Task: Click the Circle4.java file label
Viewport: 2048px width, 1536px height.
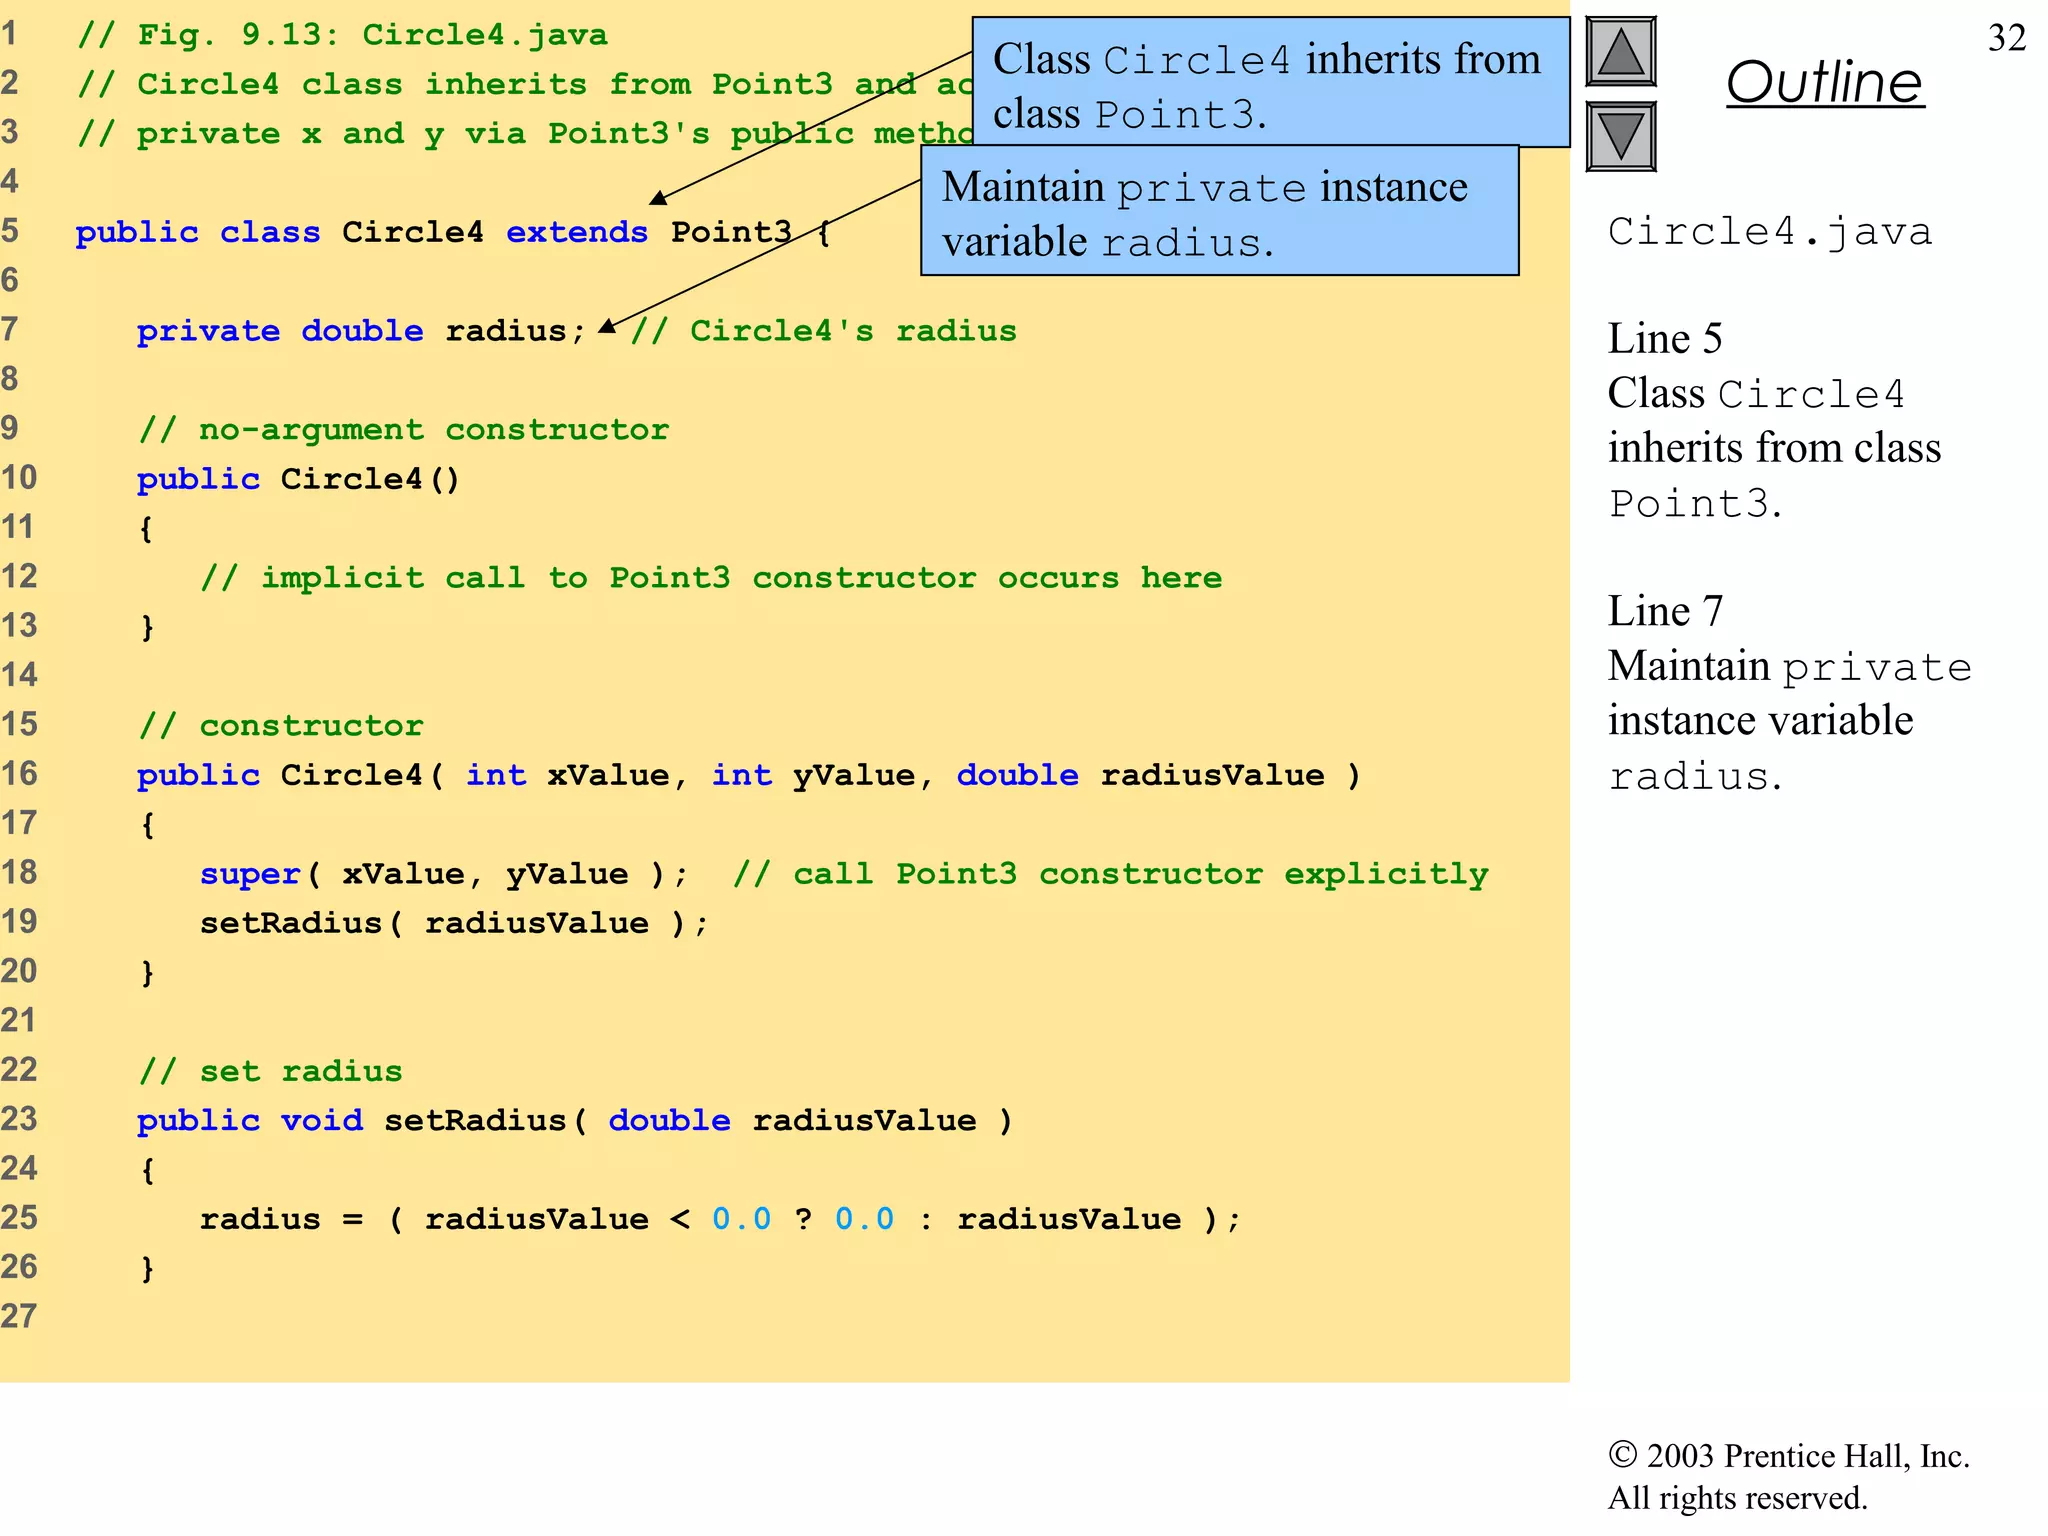Action: (1769, 232)
